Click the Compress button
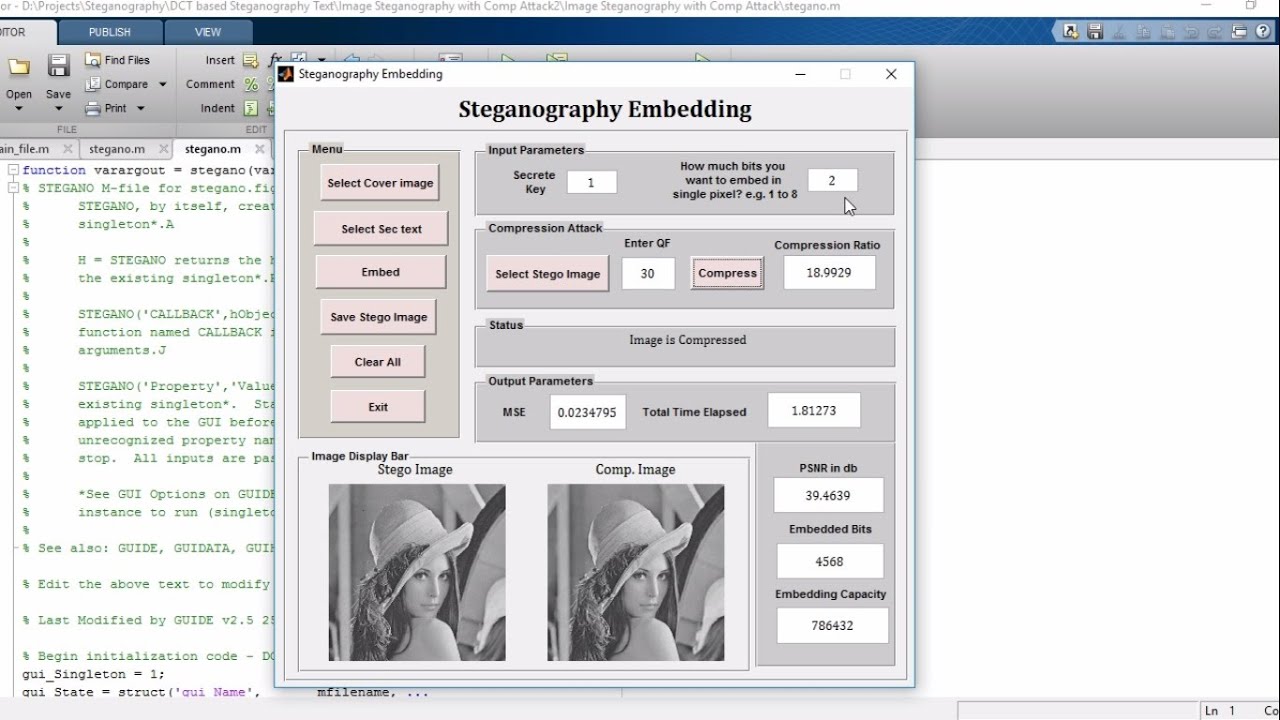Viewport: 1280px width, 720px height. (728, 274)
